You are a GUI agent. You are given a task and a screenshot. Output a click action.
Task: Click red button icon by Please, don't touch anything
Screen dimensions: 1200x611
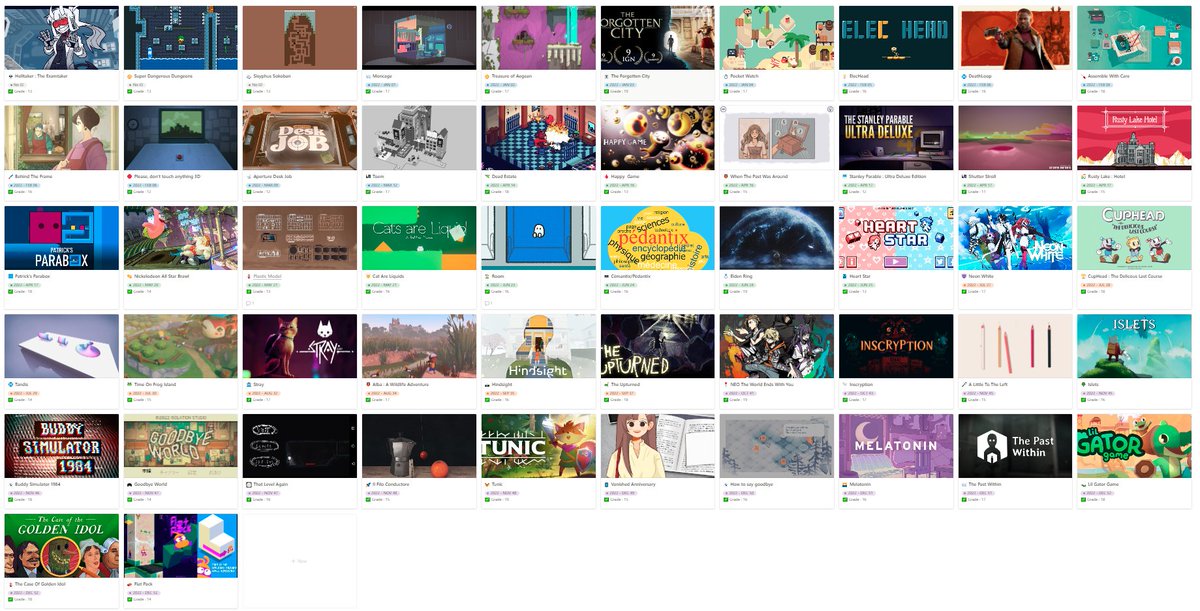click(129, 176)
